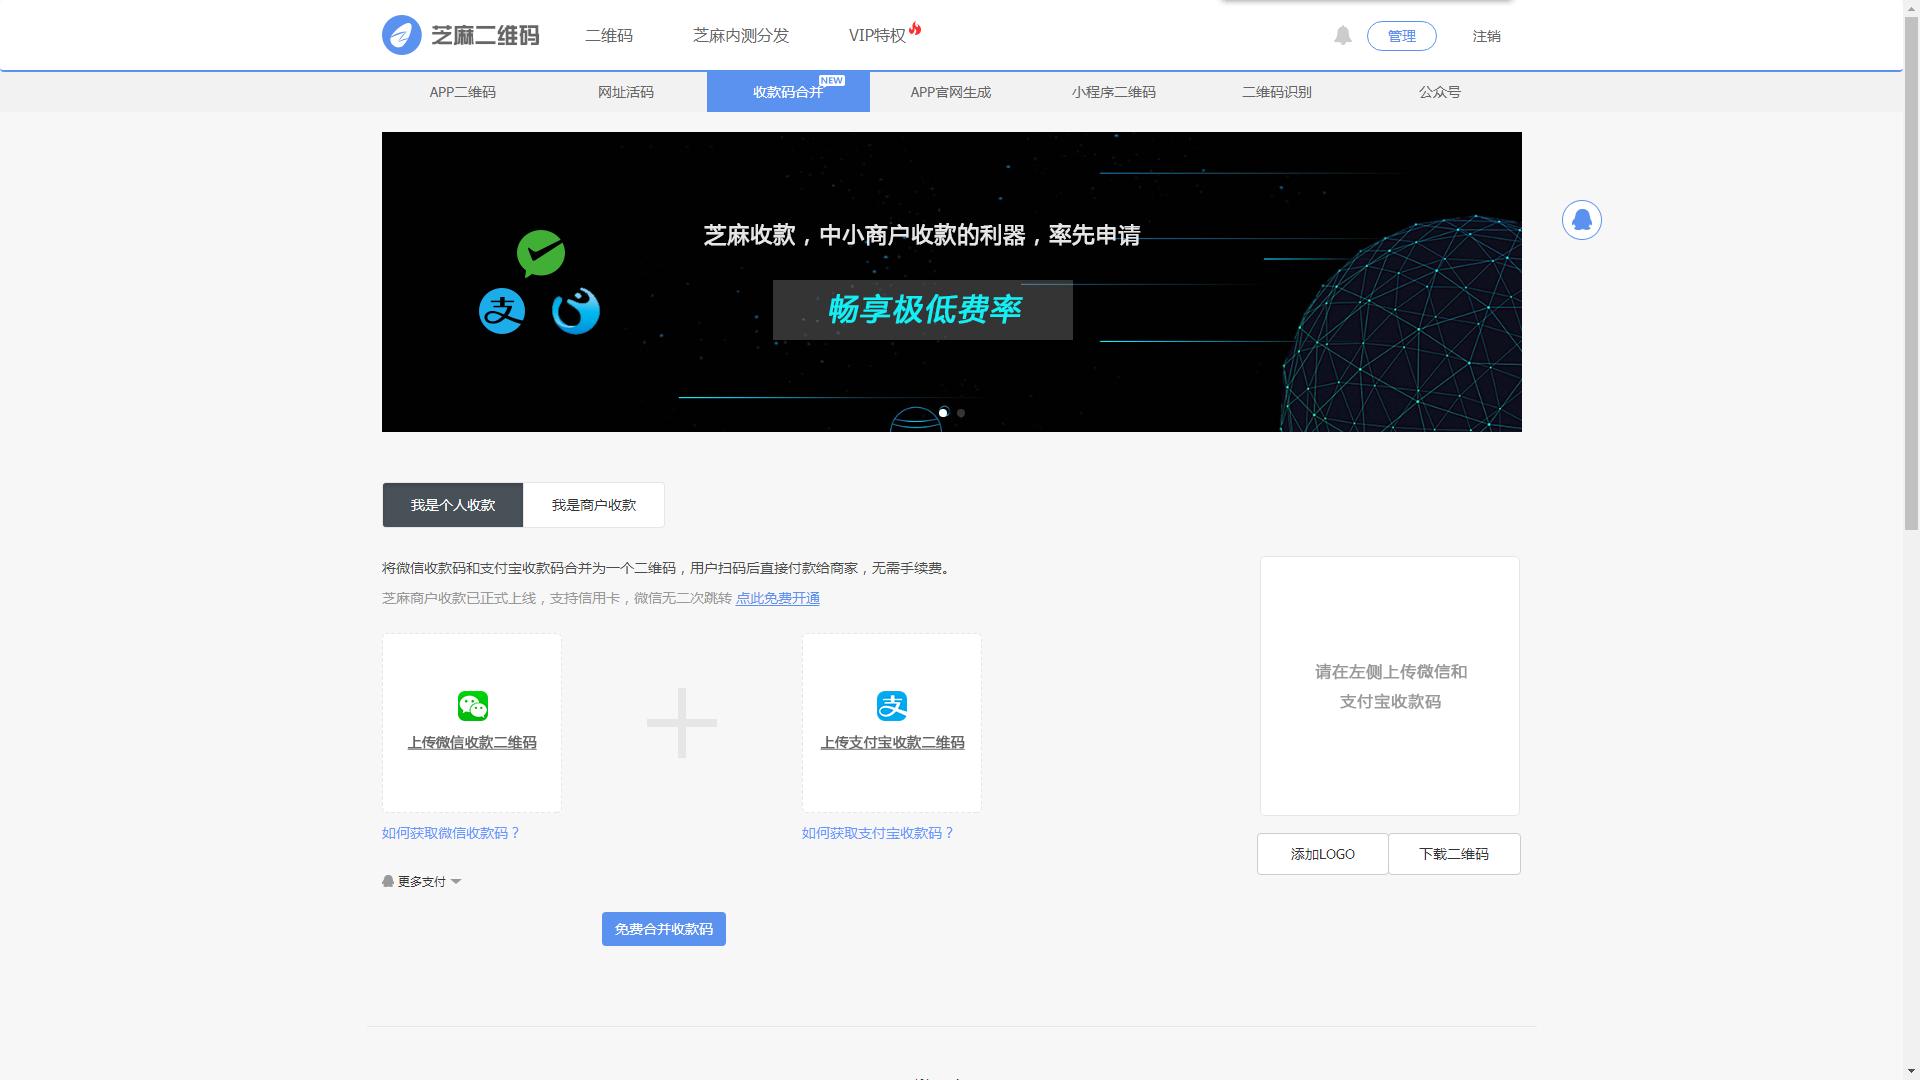1920x1080 pixels.
Task: Click the green WeChat Pay banner icon
Action: pyautogui.click(x=541, y=253)
